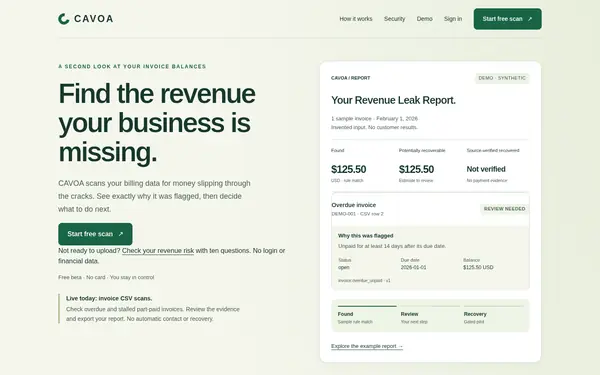This screenshot has width=600, height=375.
Task: Click the Found $125.50 amount
Action: 349,169
